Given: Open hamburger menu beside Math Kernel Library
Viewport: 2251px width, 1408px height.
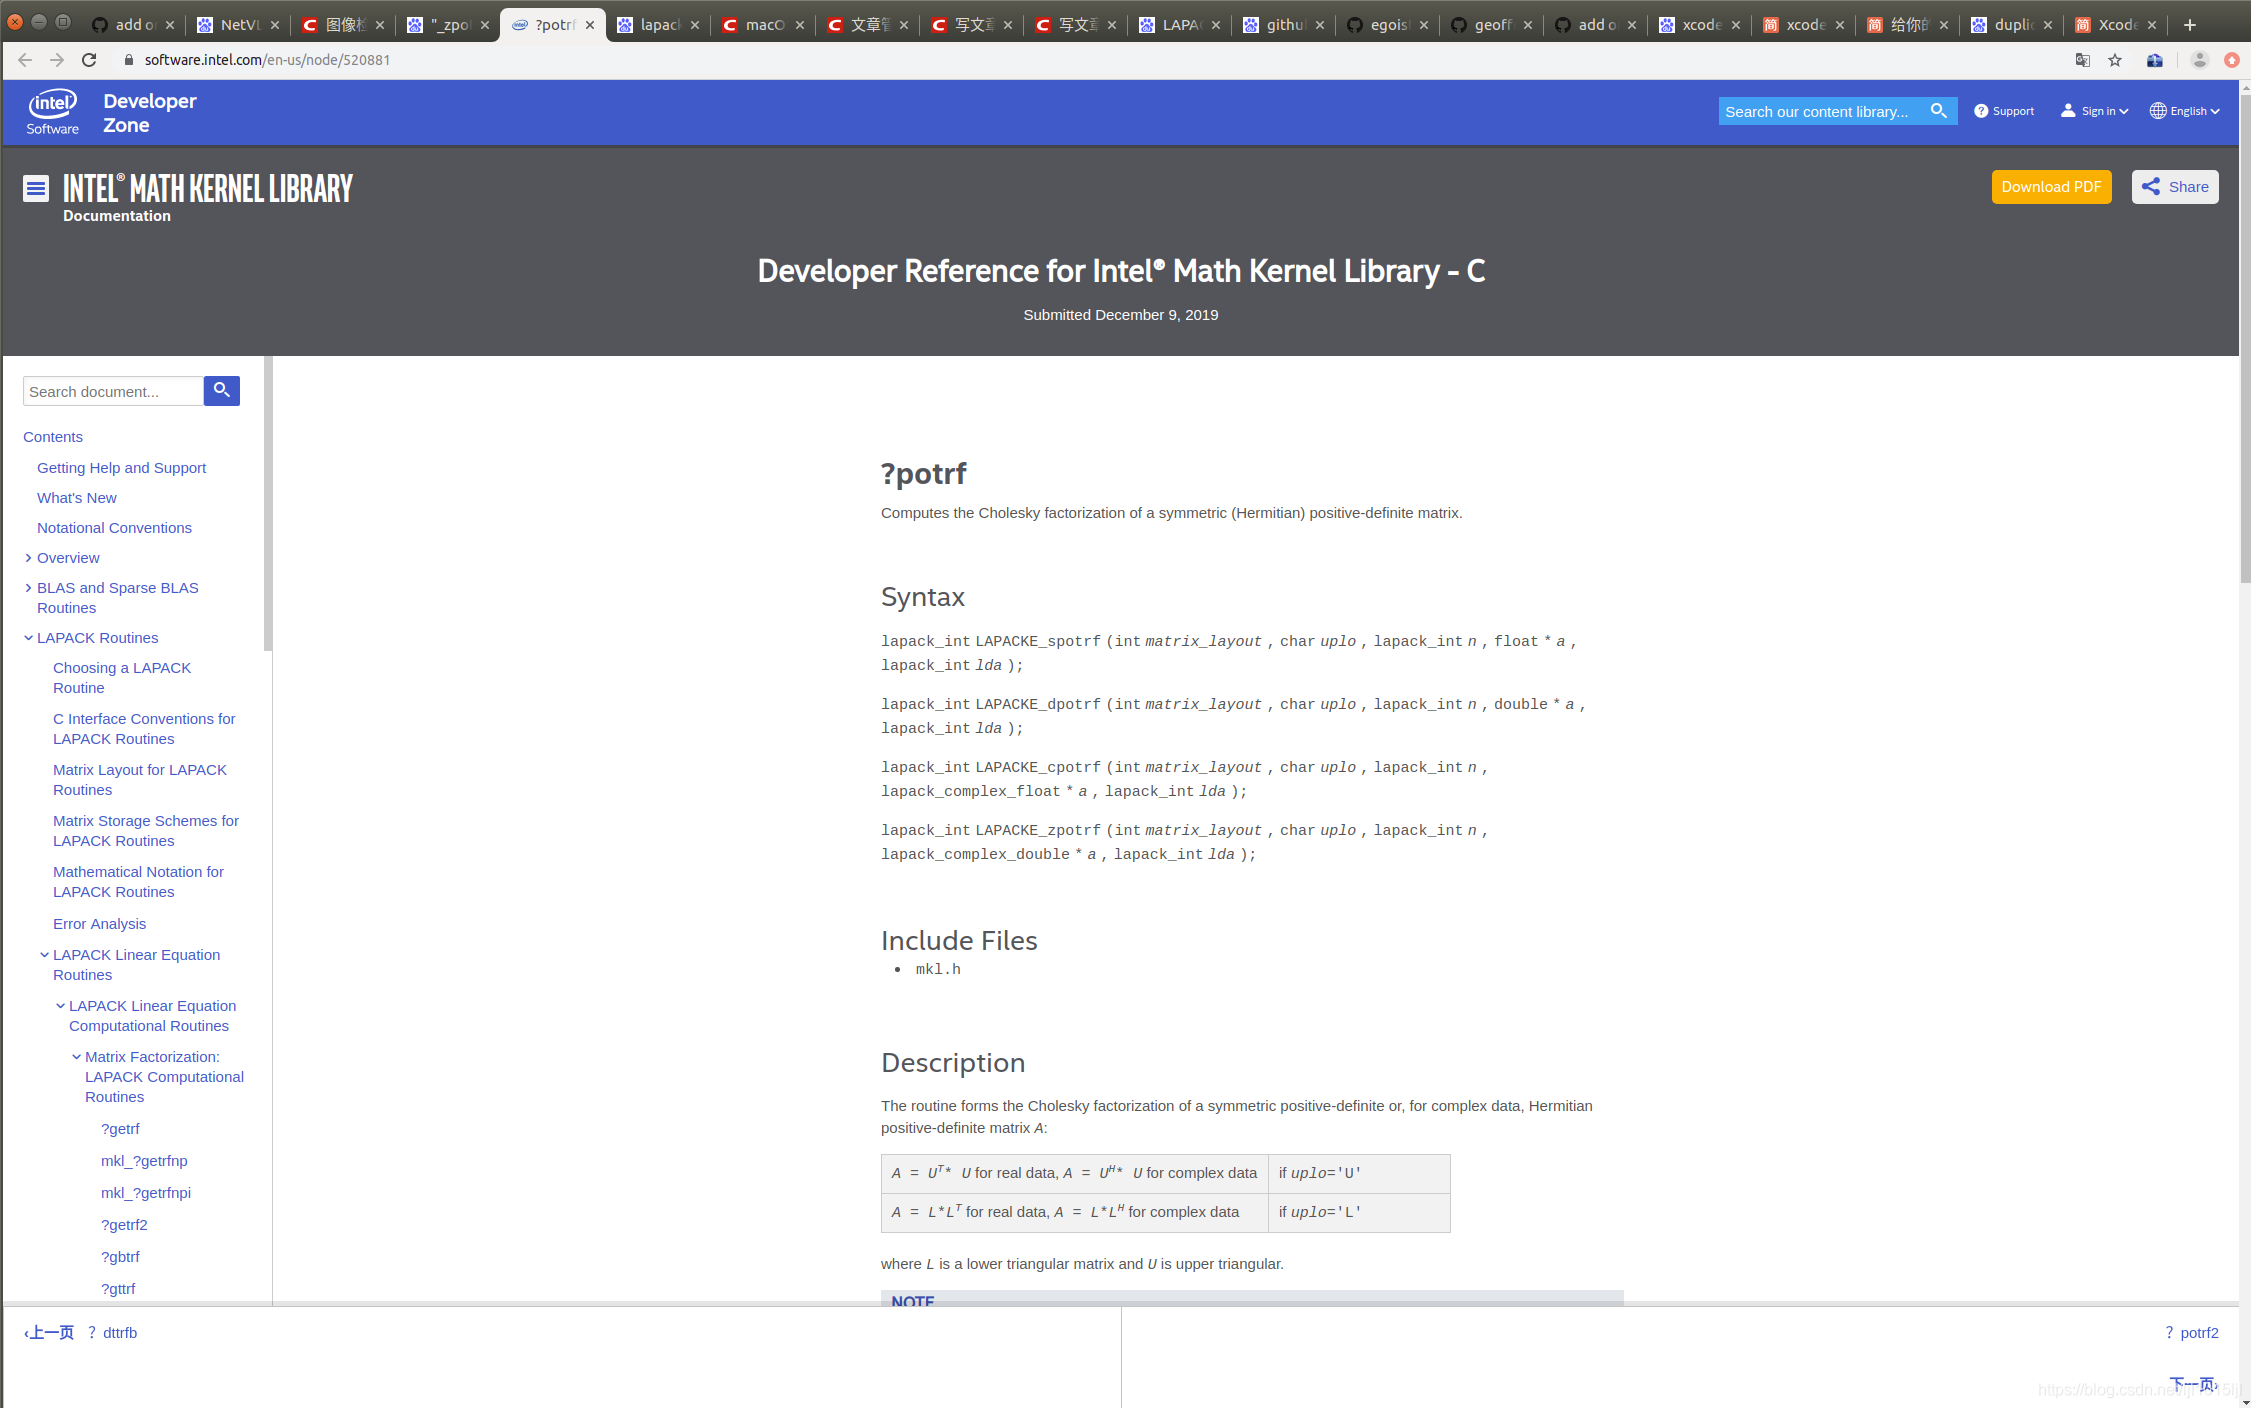Looking at the screenshot, I should point(36,188).
